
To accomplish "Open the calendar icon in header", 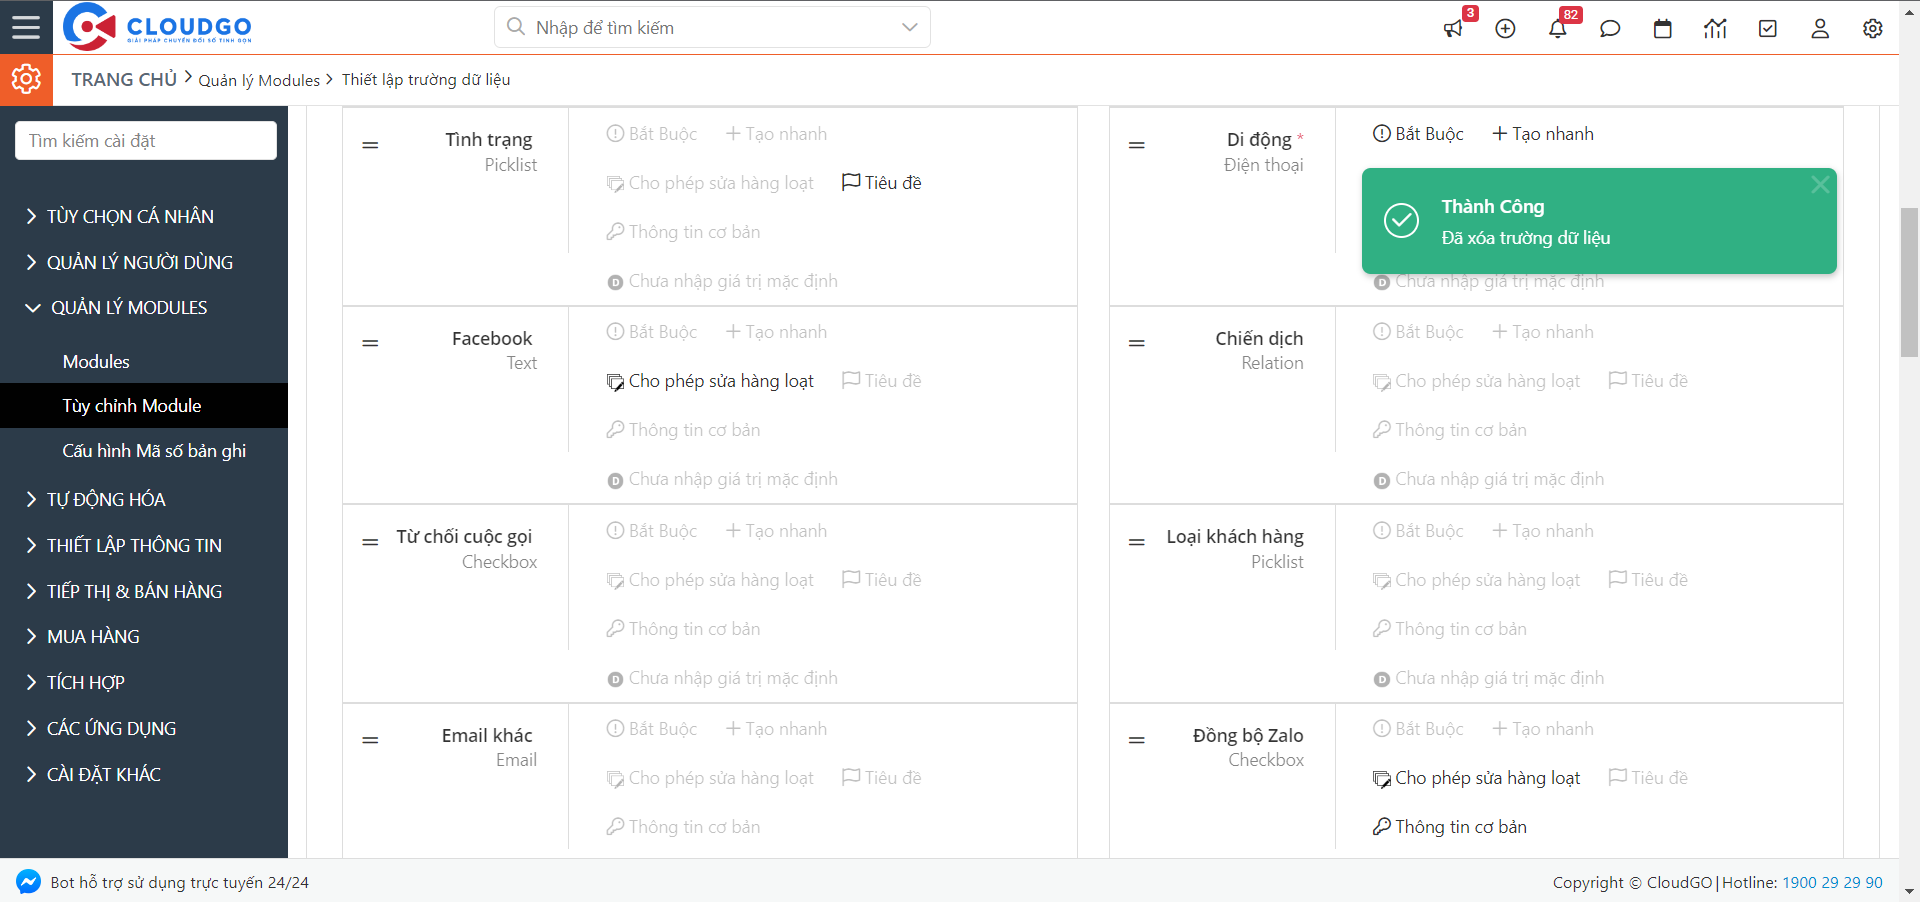I will click(1663, 28).
